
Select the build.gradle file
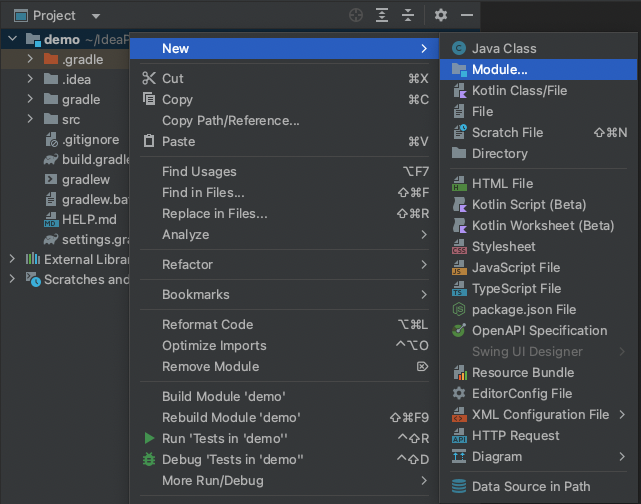coord(87,159)
